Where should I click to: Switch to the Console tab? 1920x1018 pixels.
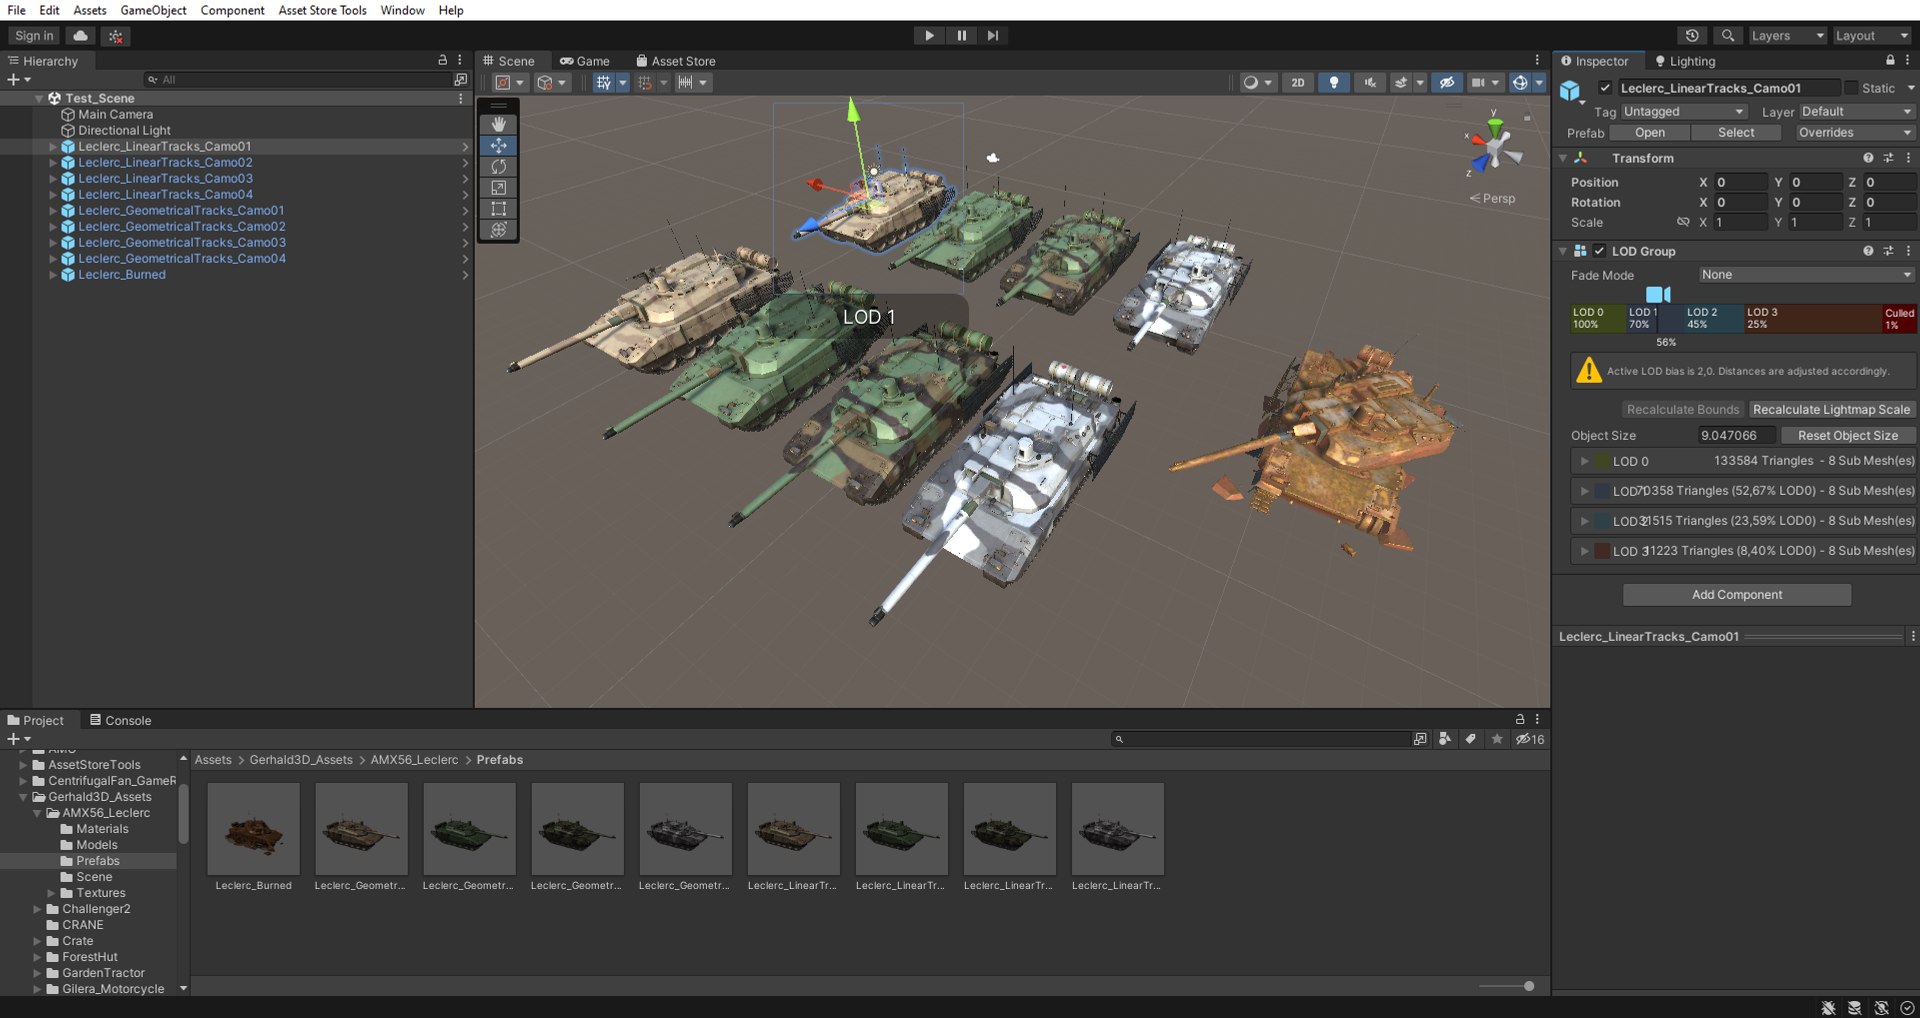(x=120, y=720)
